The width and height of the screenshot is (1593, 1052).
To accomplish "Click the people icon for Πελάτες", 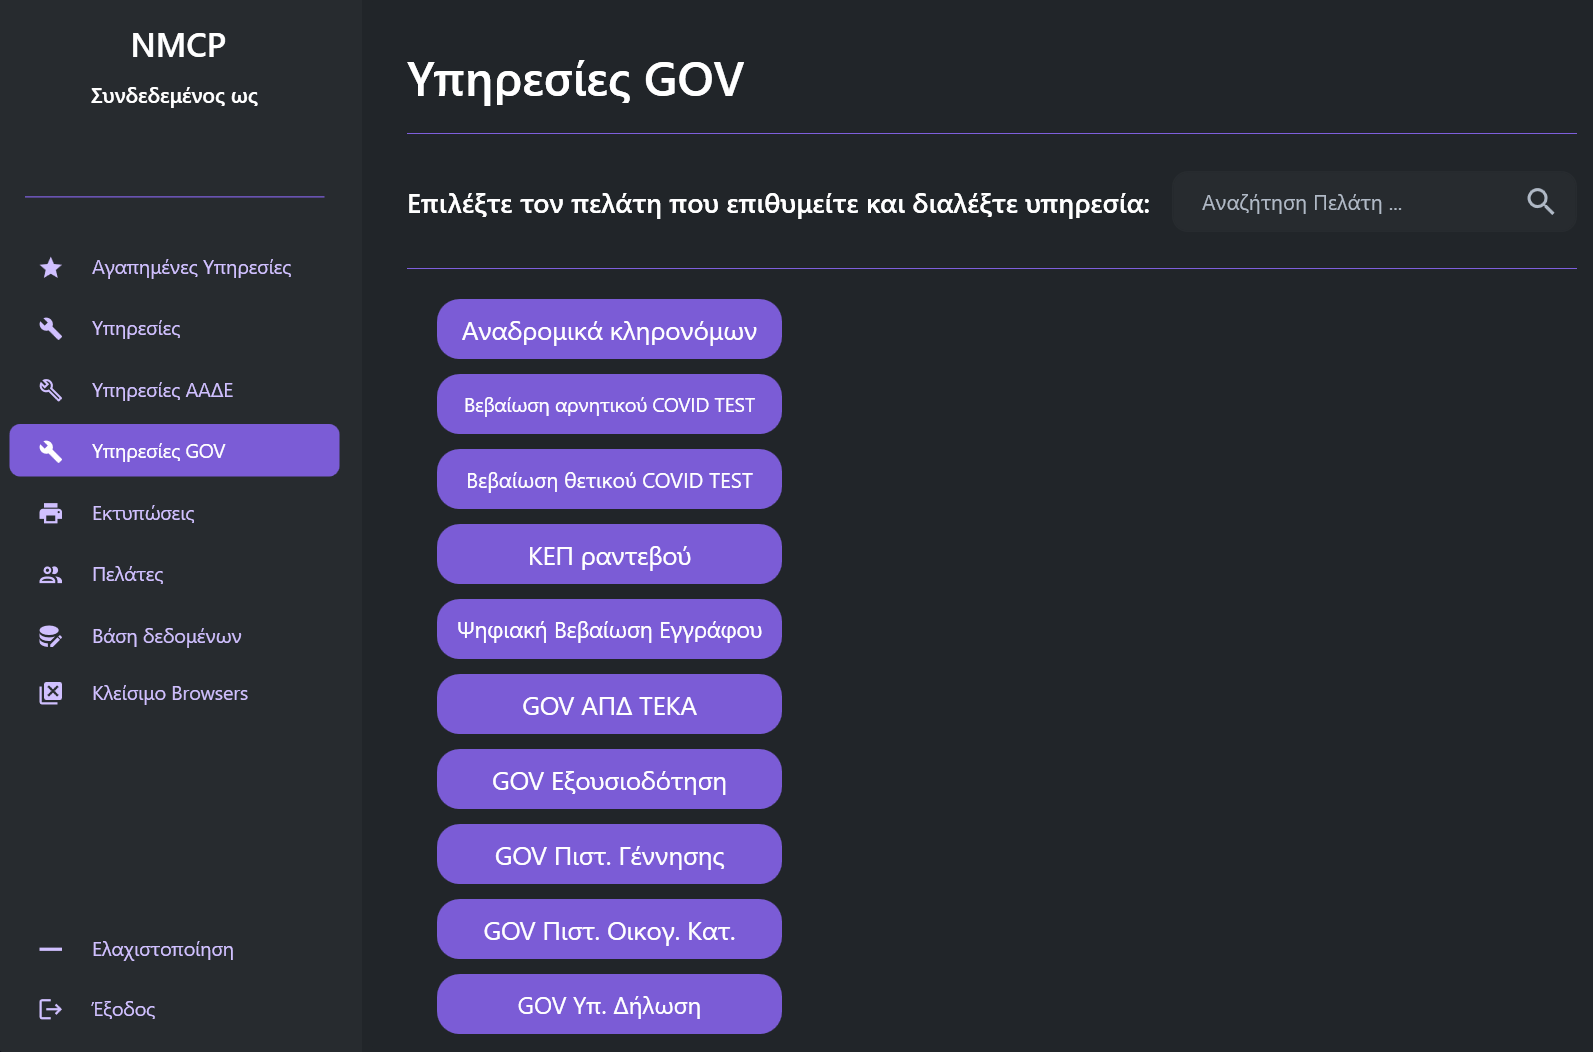I will click(51, 575).
